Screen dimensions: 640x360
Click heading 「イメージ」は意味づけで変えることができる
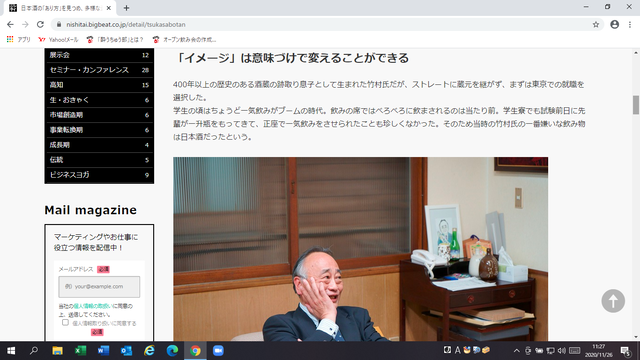(291, 58)
